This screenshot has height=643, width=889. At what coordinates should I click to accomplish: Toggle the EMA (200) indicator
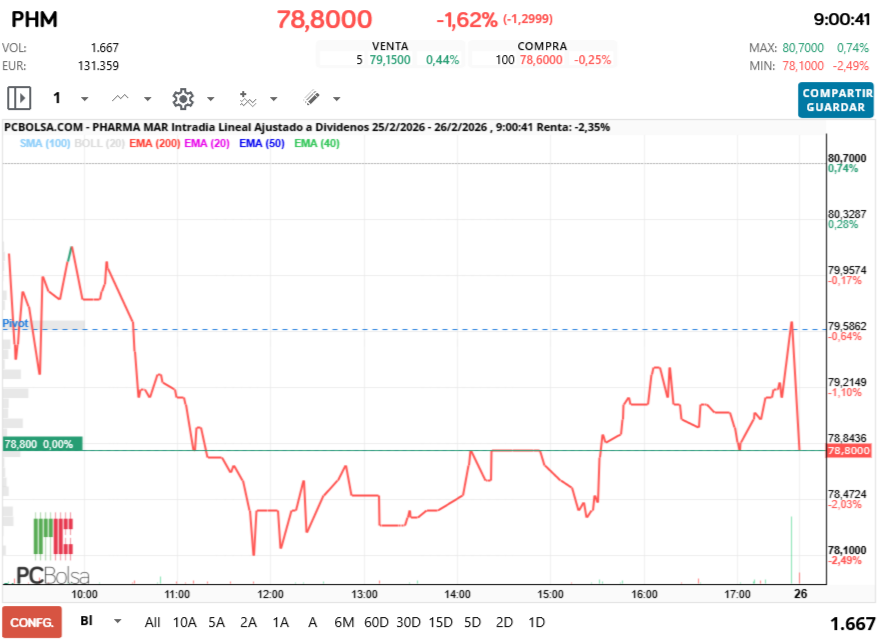[x=153, y=142]
